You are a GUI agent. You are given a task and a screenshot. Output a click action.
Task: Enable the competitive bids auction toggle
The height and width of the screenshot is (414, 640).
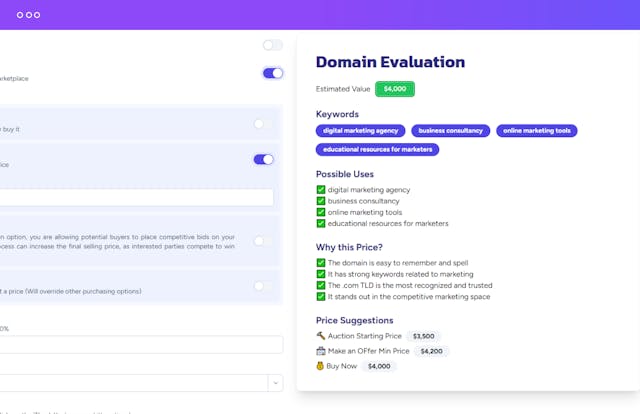[x=263, y=241]
